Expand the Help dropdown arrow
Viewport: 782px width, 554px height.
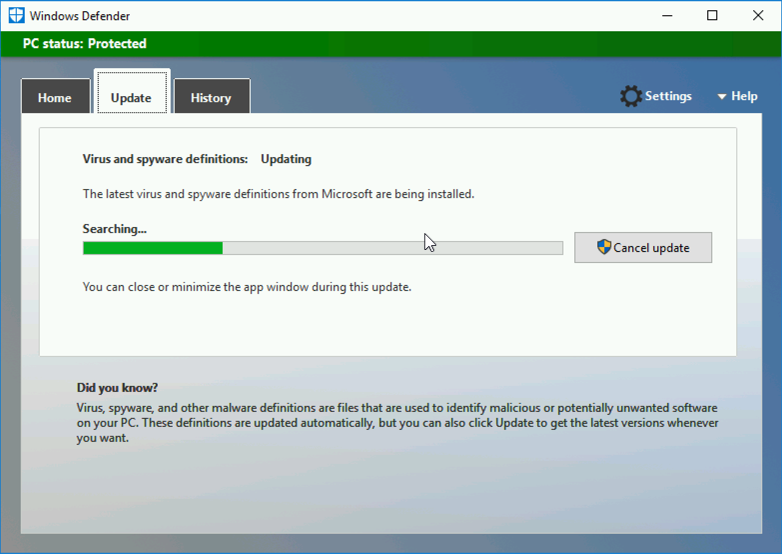(x=722, y=97)
